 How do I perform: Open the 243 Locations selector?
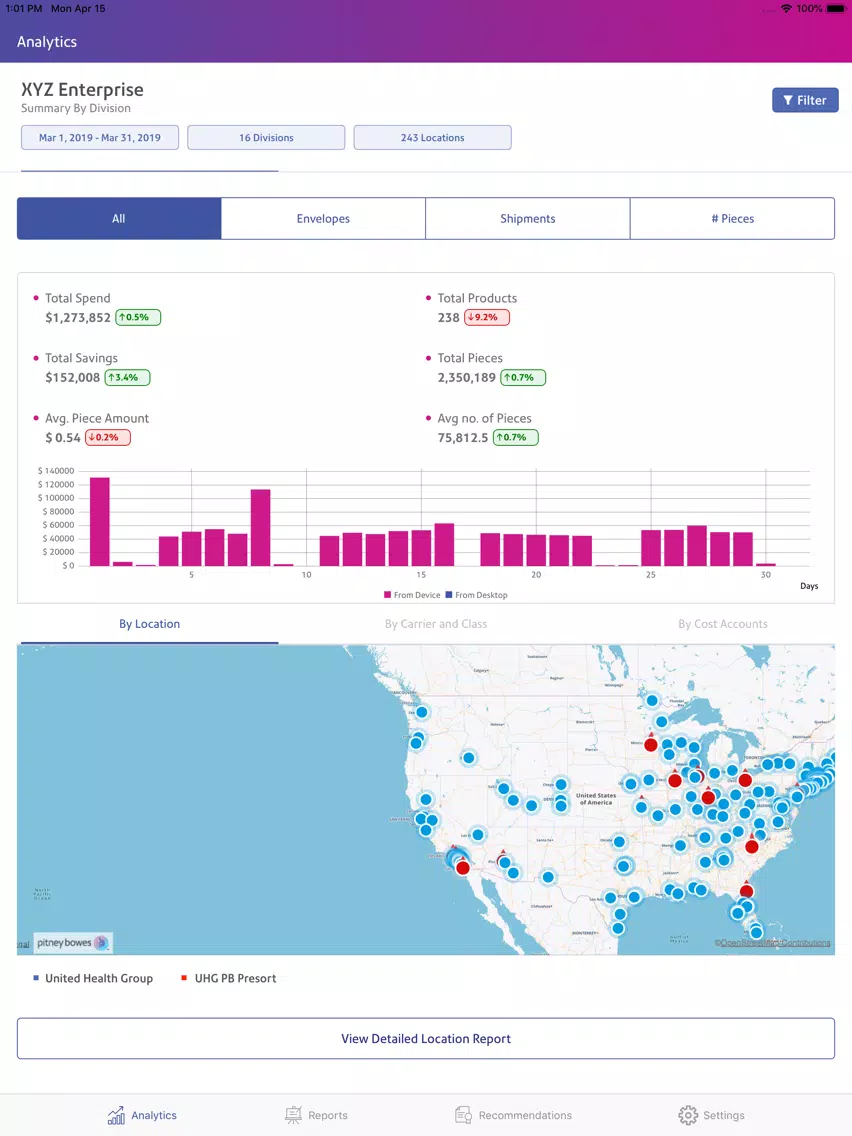pos(433,138)
